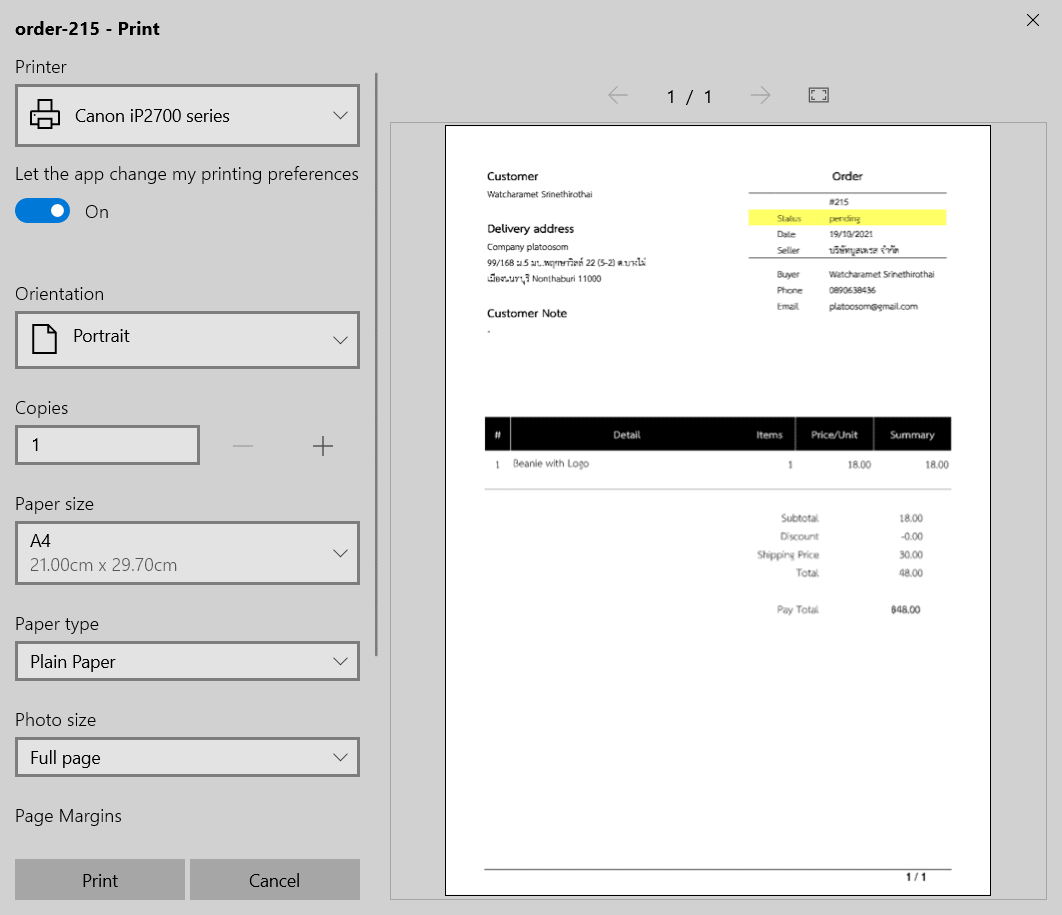Decrease copies with the minus button
The width and height of the screenshot is (1062, 915).
243,446
